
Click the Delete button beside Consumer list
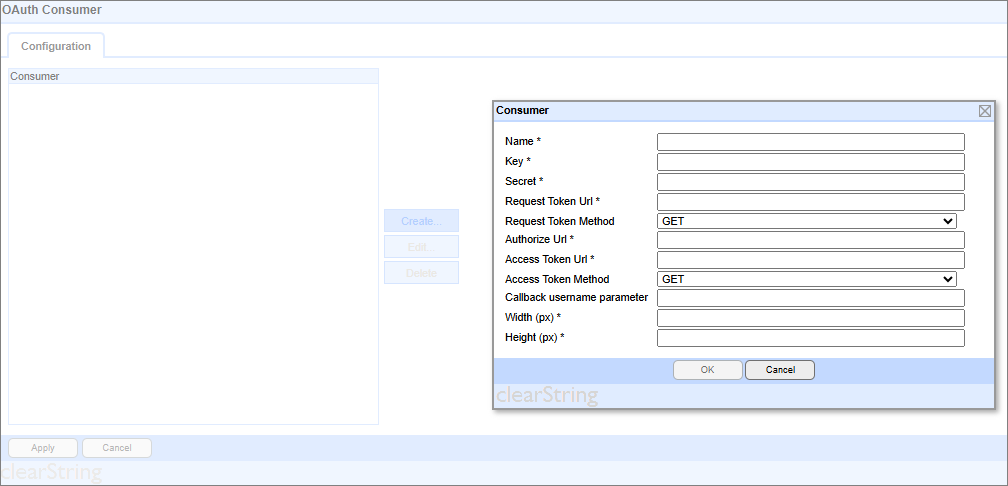coord(421,273)
